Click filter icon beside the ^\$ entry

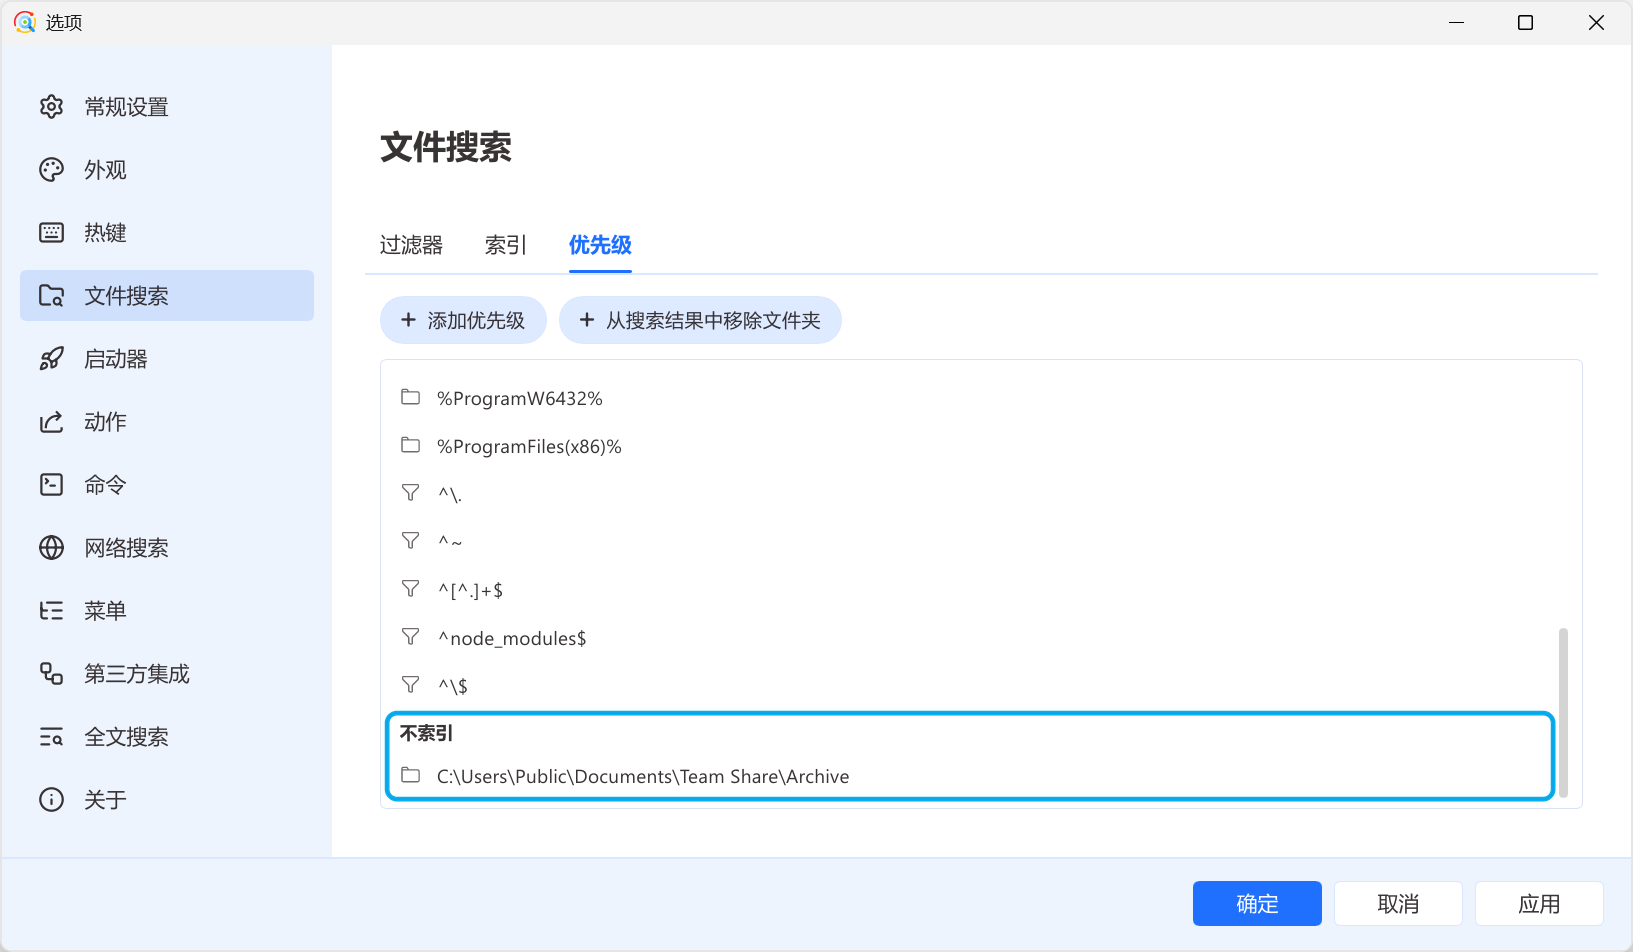[410, 685]
